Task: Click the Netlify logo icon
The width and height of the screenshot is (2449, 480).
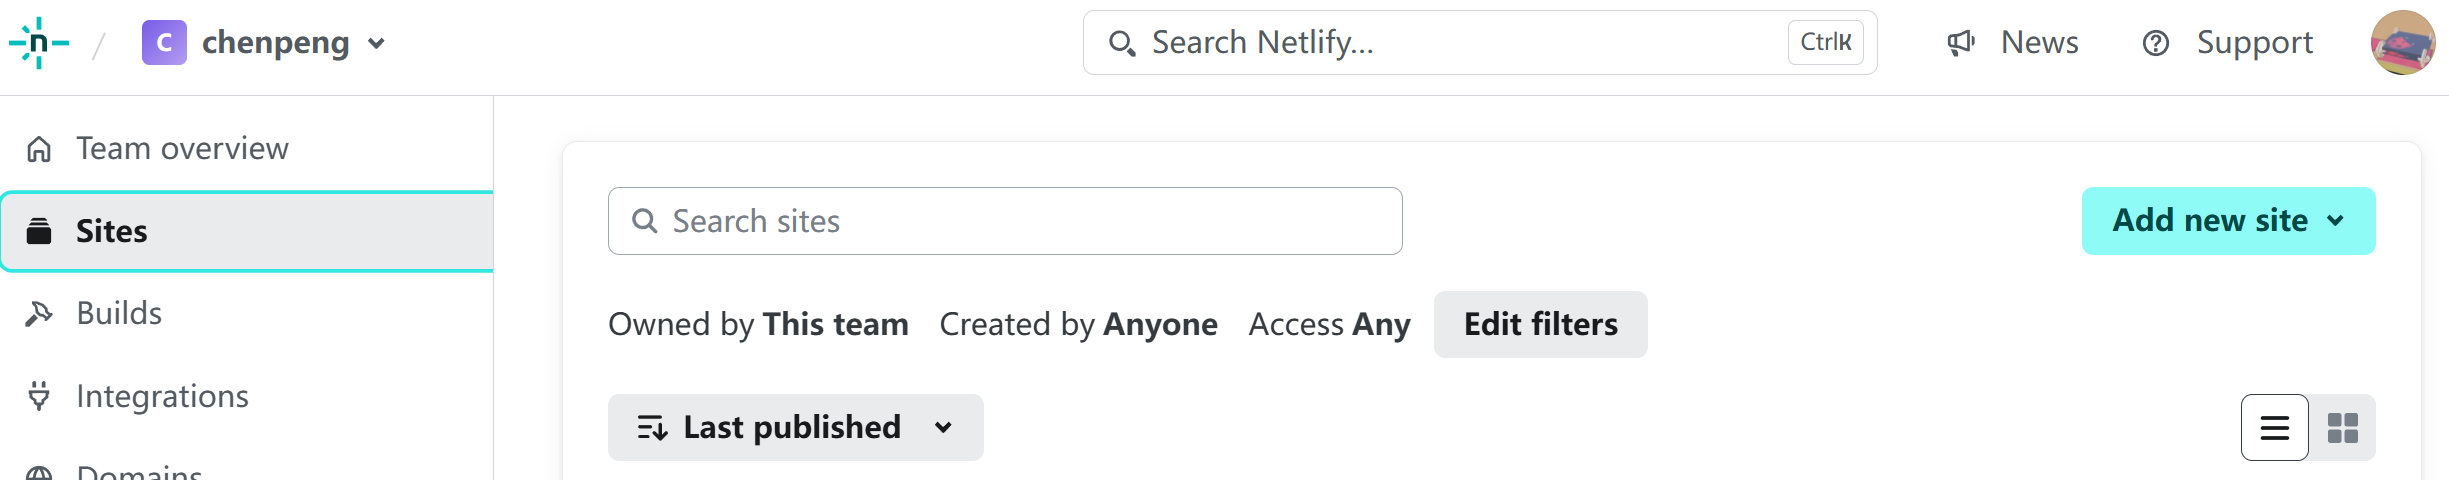Action: [x=39, y=43]
